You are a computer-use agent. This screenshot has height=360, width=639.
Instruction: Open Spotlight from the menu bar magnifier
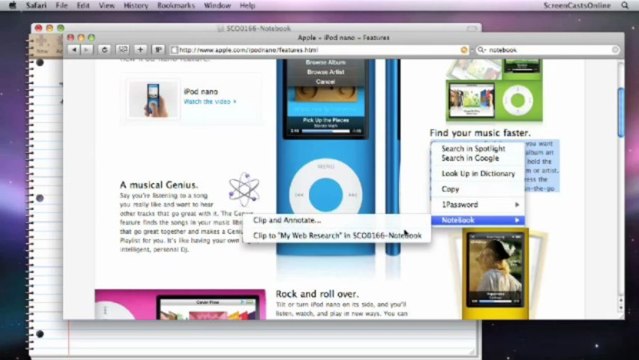tap(625, 5)
